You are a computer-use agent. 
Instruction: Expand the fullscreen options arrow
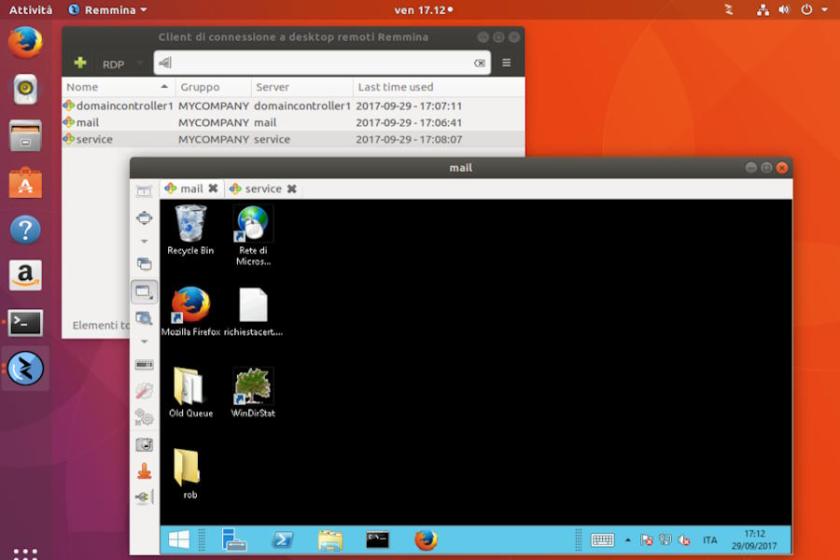pos(144,242)
